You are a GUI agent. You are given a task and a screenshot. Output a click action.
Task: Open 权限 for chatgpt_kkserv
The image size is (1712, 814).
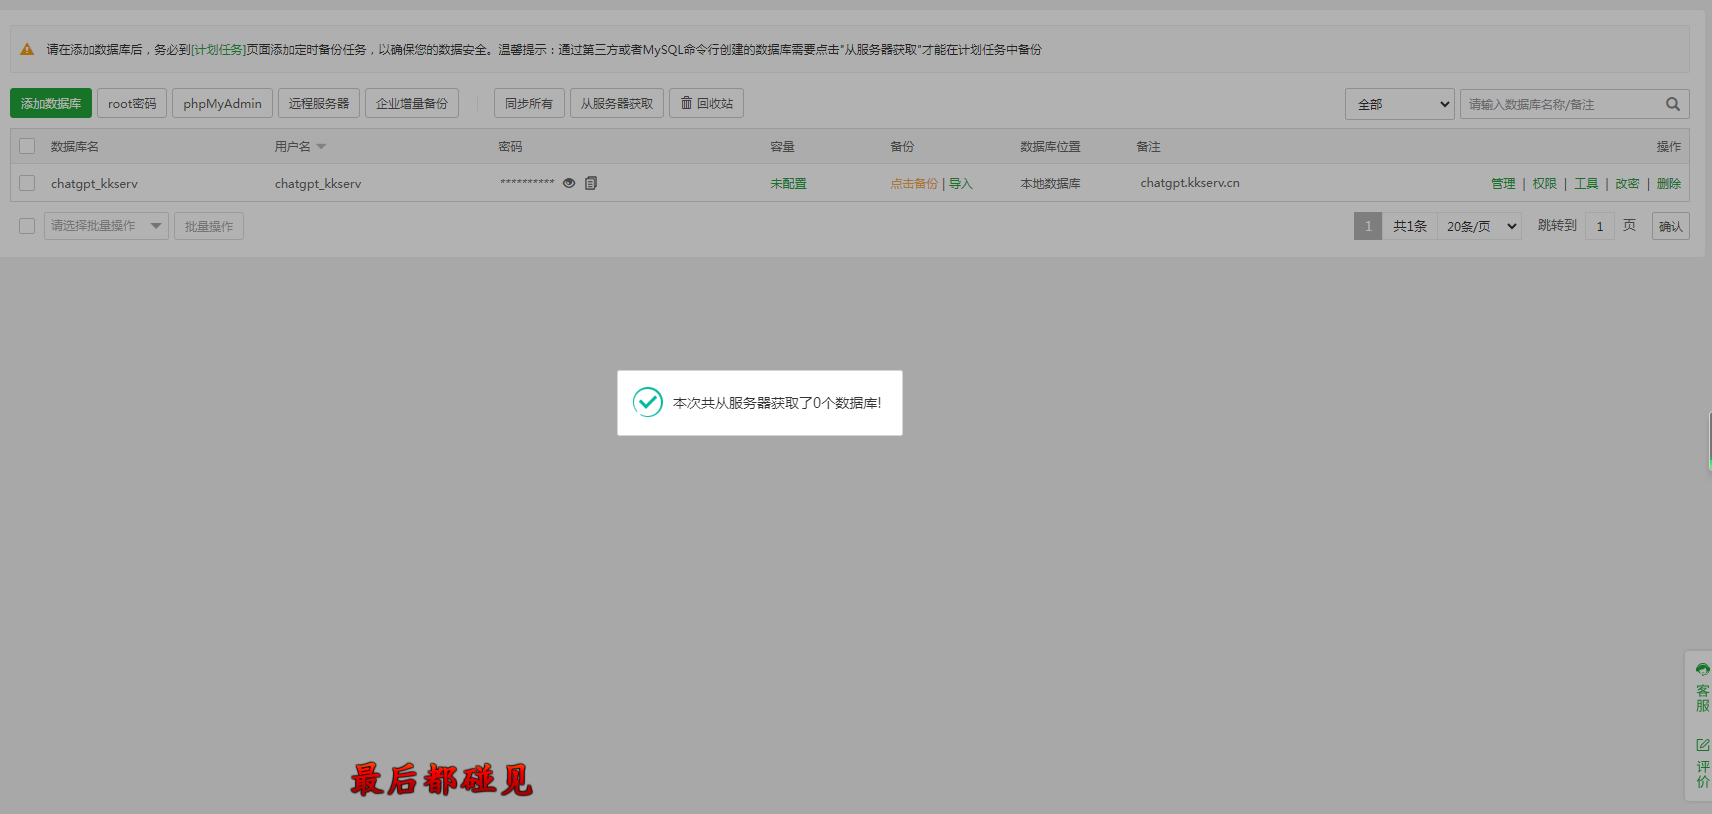pos(1545,184)
